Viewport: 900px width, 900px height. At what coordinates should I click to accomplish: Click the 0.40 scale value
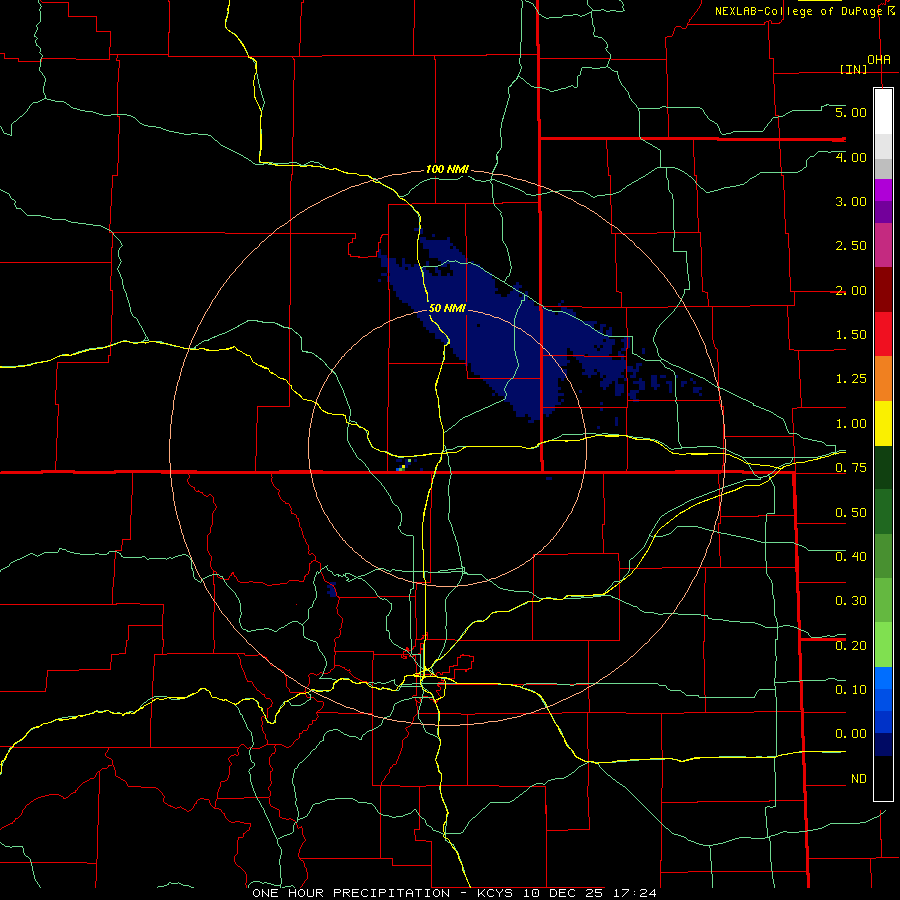851,557
